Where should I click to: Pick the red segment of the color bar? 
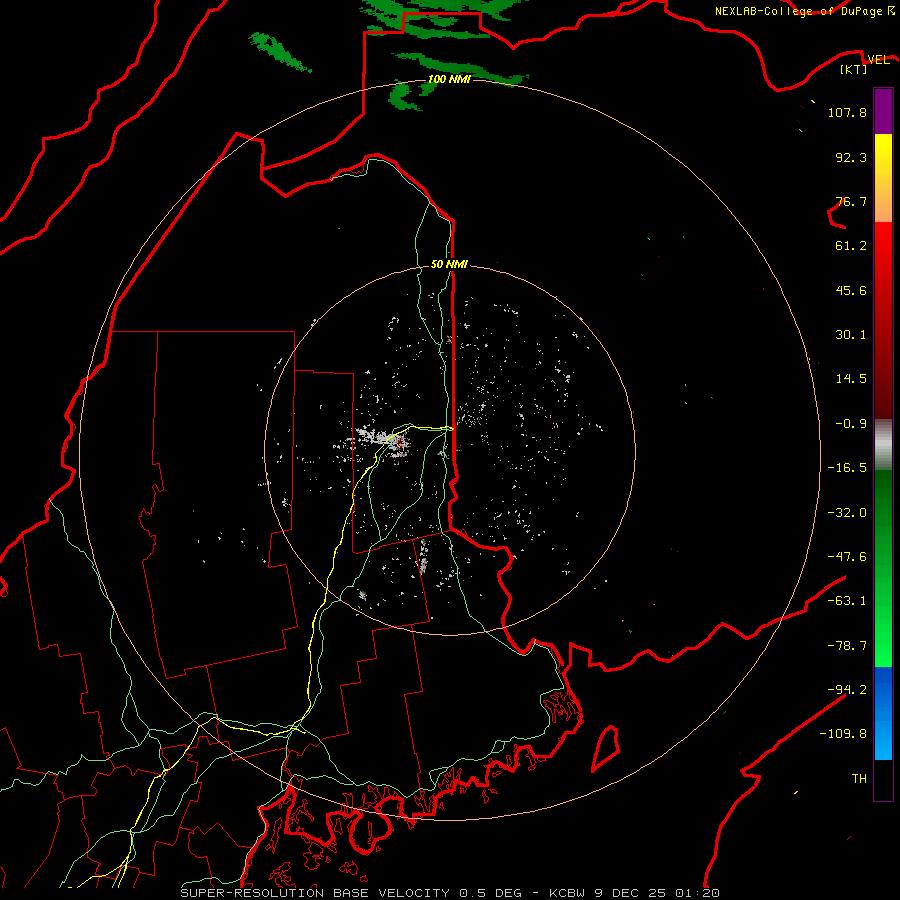click(883, 320)
